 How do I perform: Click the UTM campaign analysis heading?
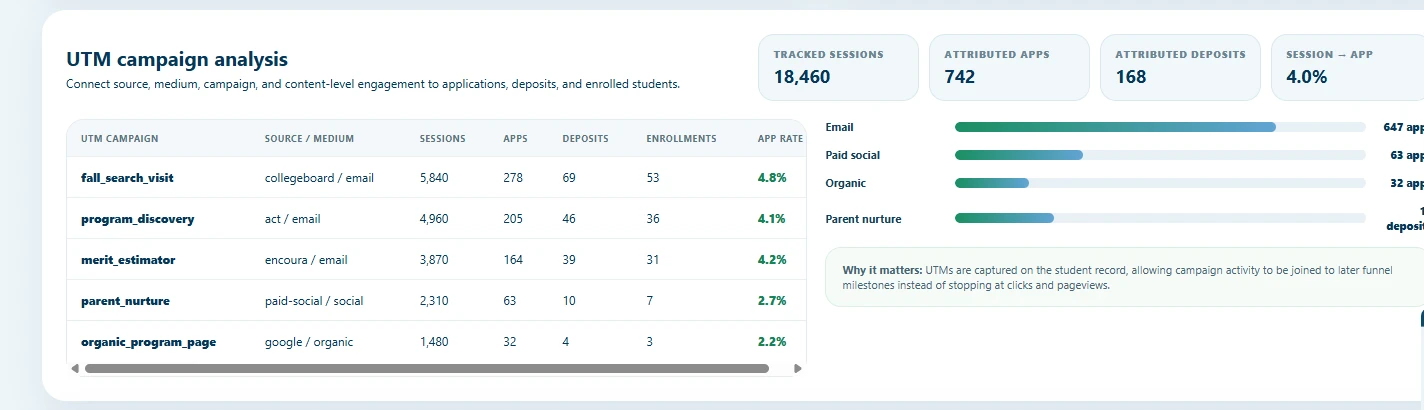point(177,60)
